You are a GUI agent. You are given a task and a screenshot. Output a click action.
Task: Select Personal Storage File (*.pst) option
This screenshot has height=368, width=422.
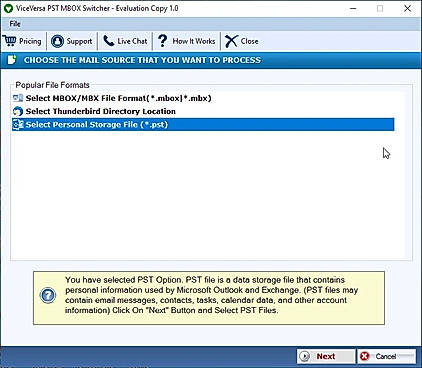click(x=203, y=124)
